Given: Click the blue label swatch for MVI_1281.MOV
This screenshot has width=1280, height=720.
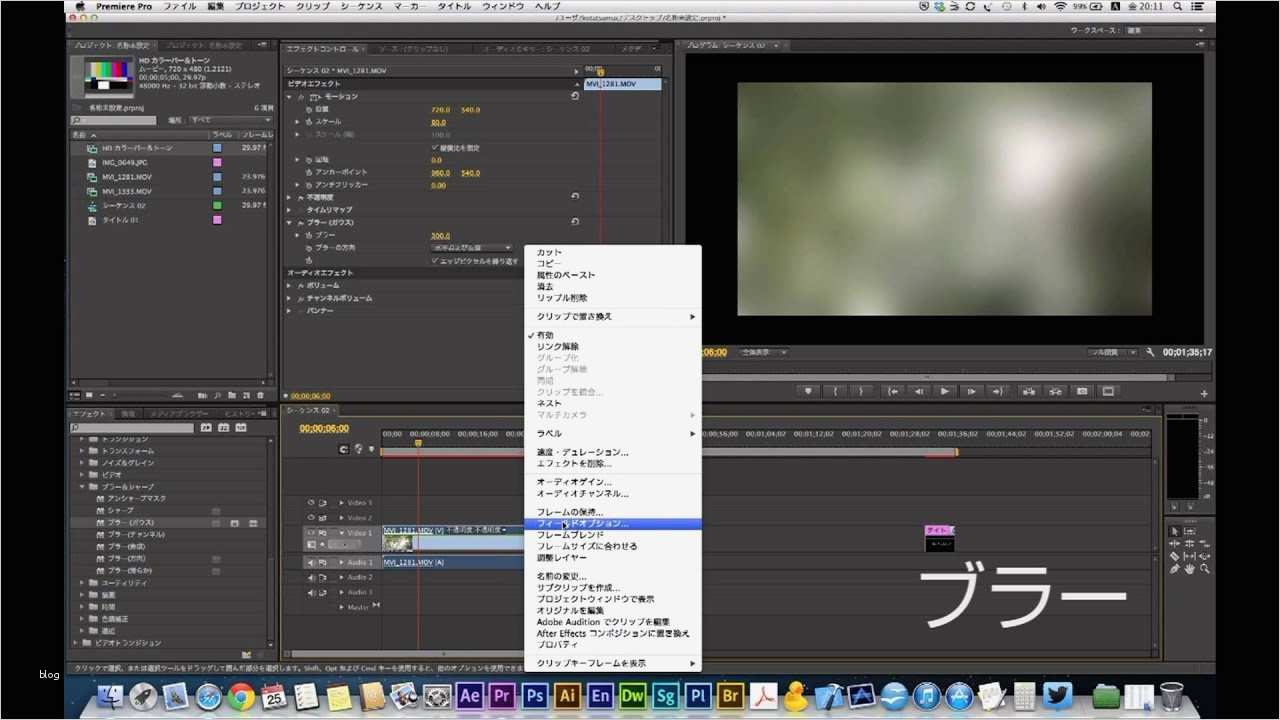Looking at the screenshot, I should pos(217,177).
